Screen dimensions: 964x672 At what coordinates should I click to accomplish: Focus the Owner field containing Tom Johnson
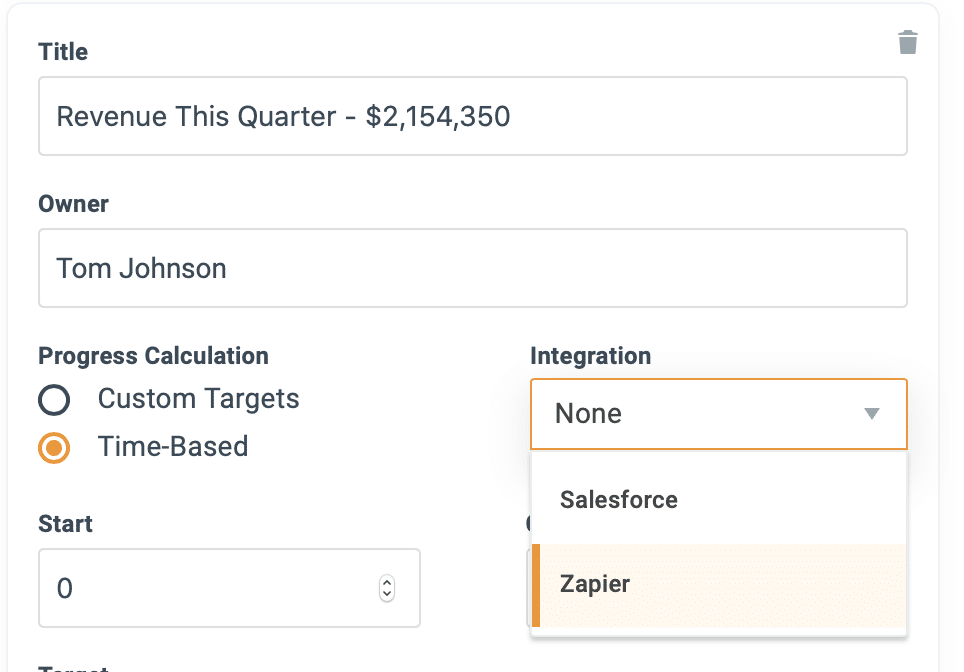tap(472, 269)
